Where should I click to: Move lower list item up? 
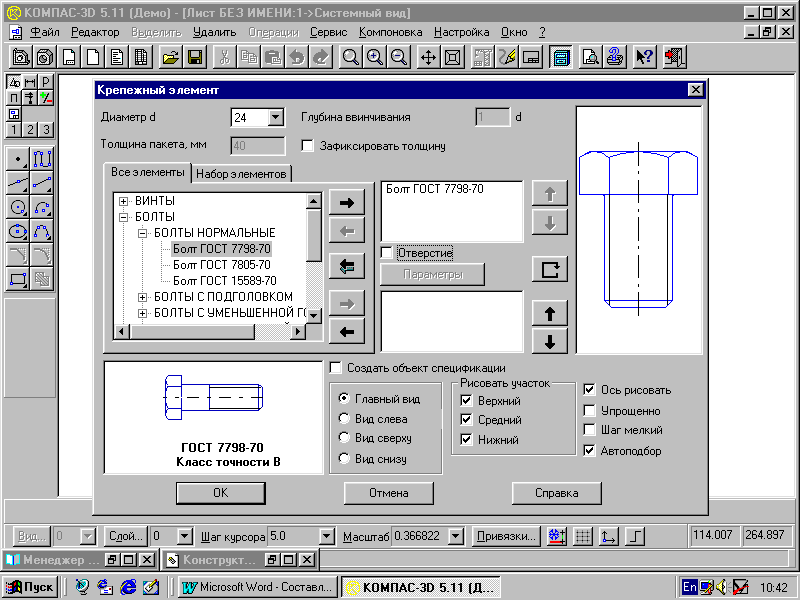549,313
